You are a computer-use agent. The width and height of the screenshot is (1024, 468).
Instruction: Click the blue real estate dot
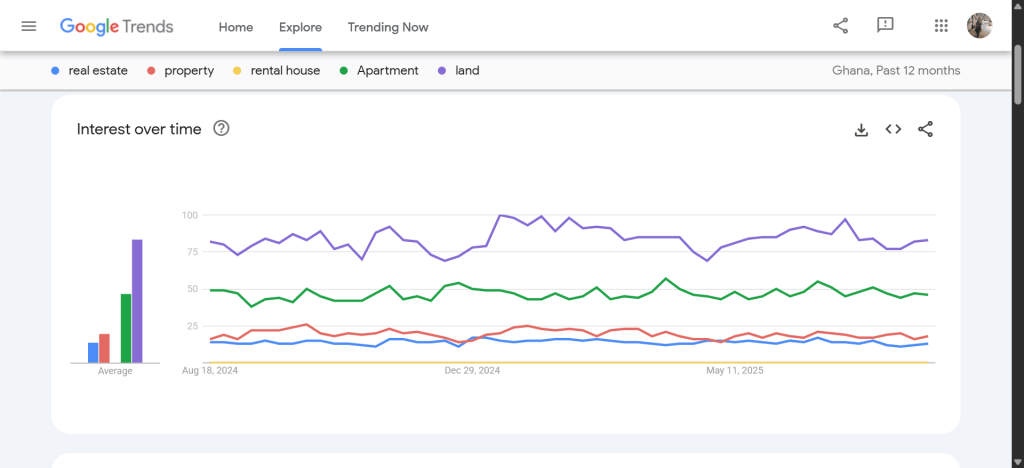click(x=56, y=70)
